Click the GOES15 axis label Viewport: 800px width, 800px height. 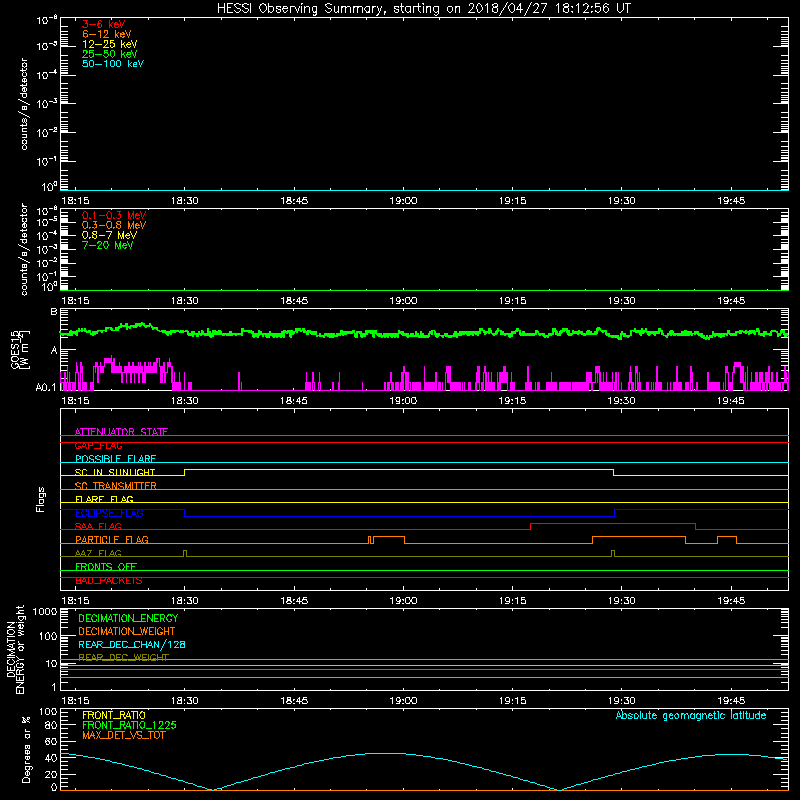[15, 349]
